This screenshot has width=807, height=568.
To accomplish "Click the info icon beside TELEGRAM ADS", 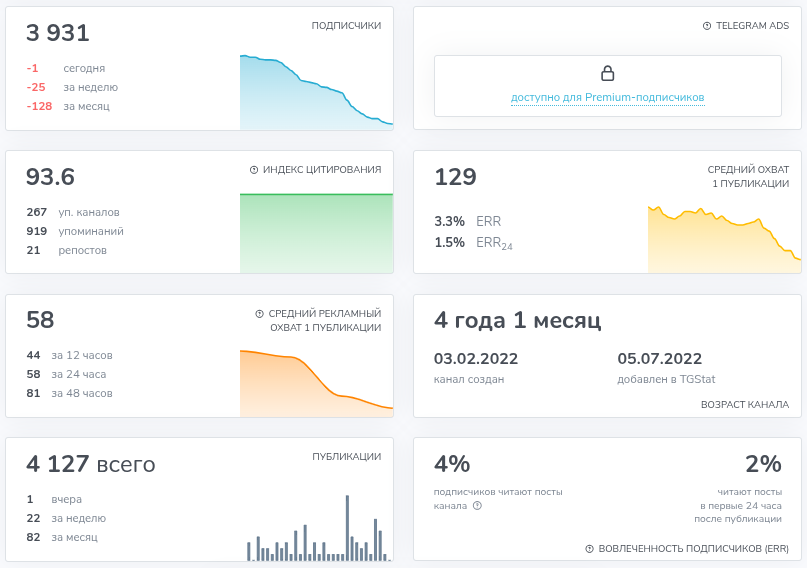I will (707, 26).
